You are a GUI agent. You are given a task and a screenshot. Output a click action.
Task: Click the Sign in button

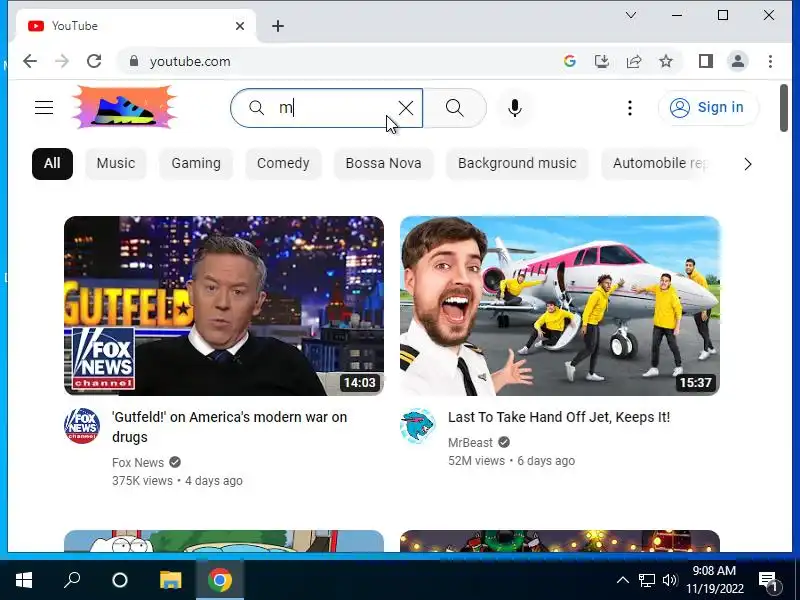[x=708, y=108]
